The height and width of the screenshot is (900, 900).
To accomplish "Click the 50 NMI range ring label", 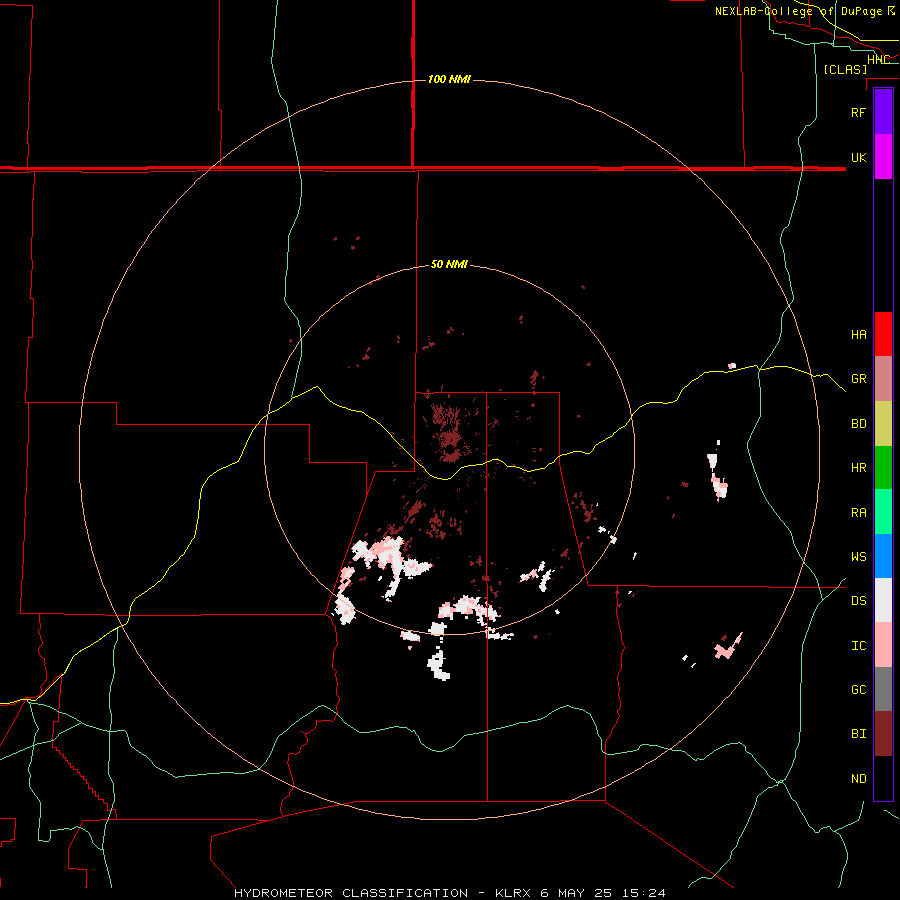I will click(x=449, y=265).
